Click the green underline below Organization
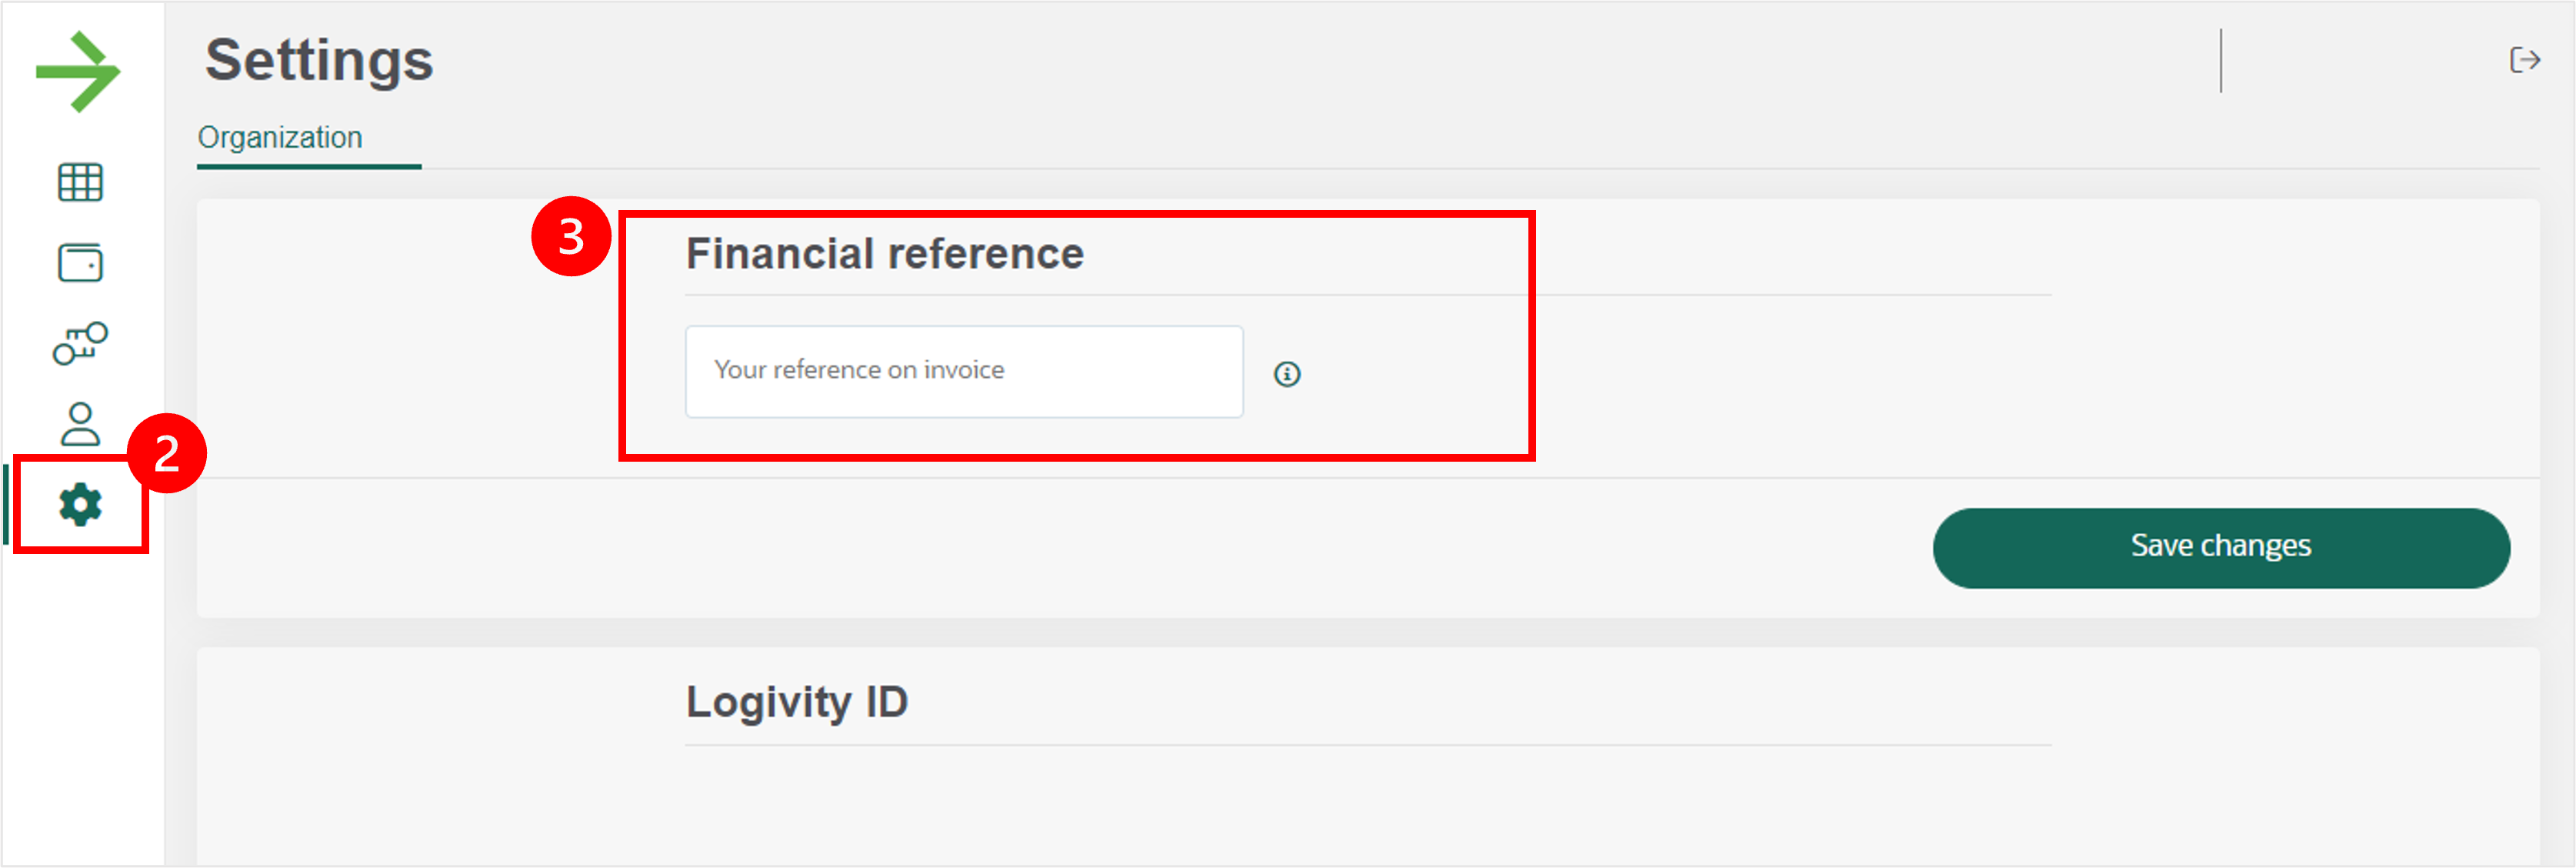This screenshot has height=868, width=2576. [x=309, y=166]
